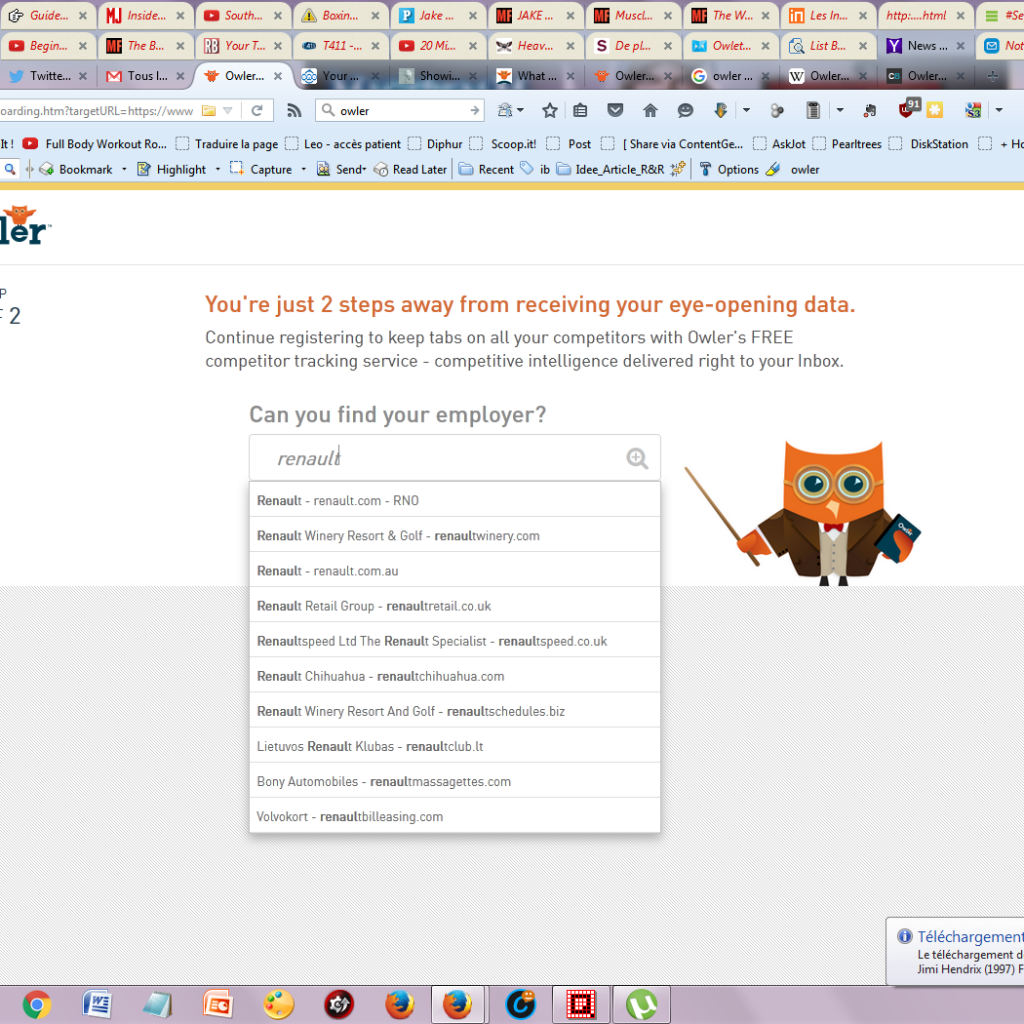Open the Recent folder in Diigo toolbar
Screen dimensions: 1024x1024
click(487, 169)
